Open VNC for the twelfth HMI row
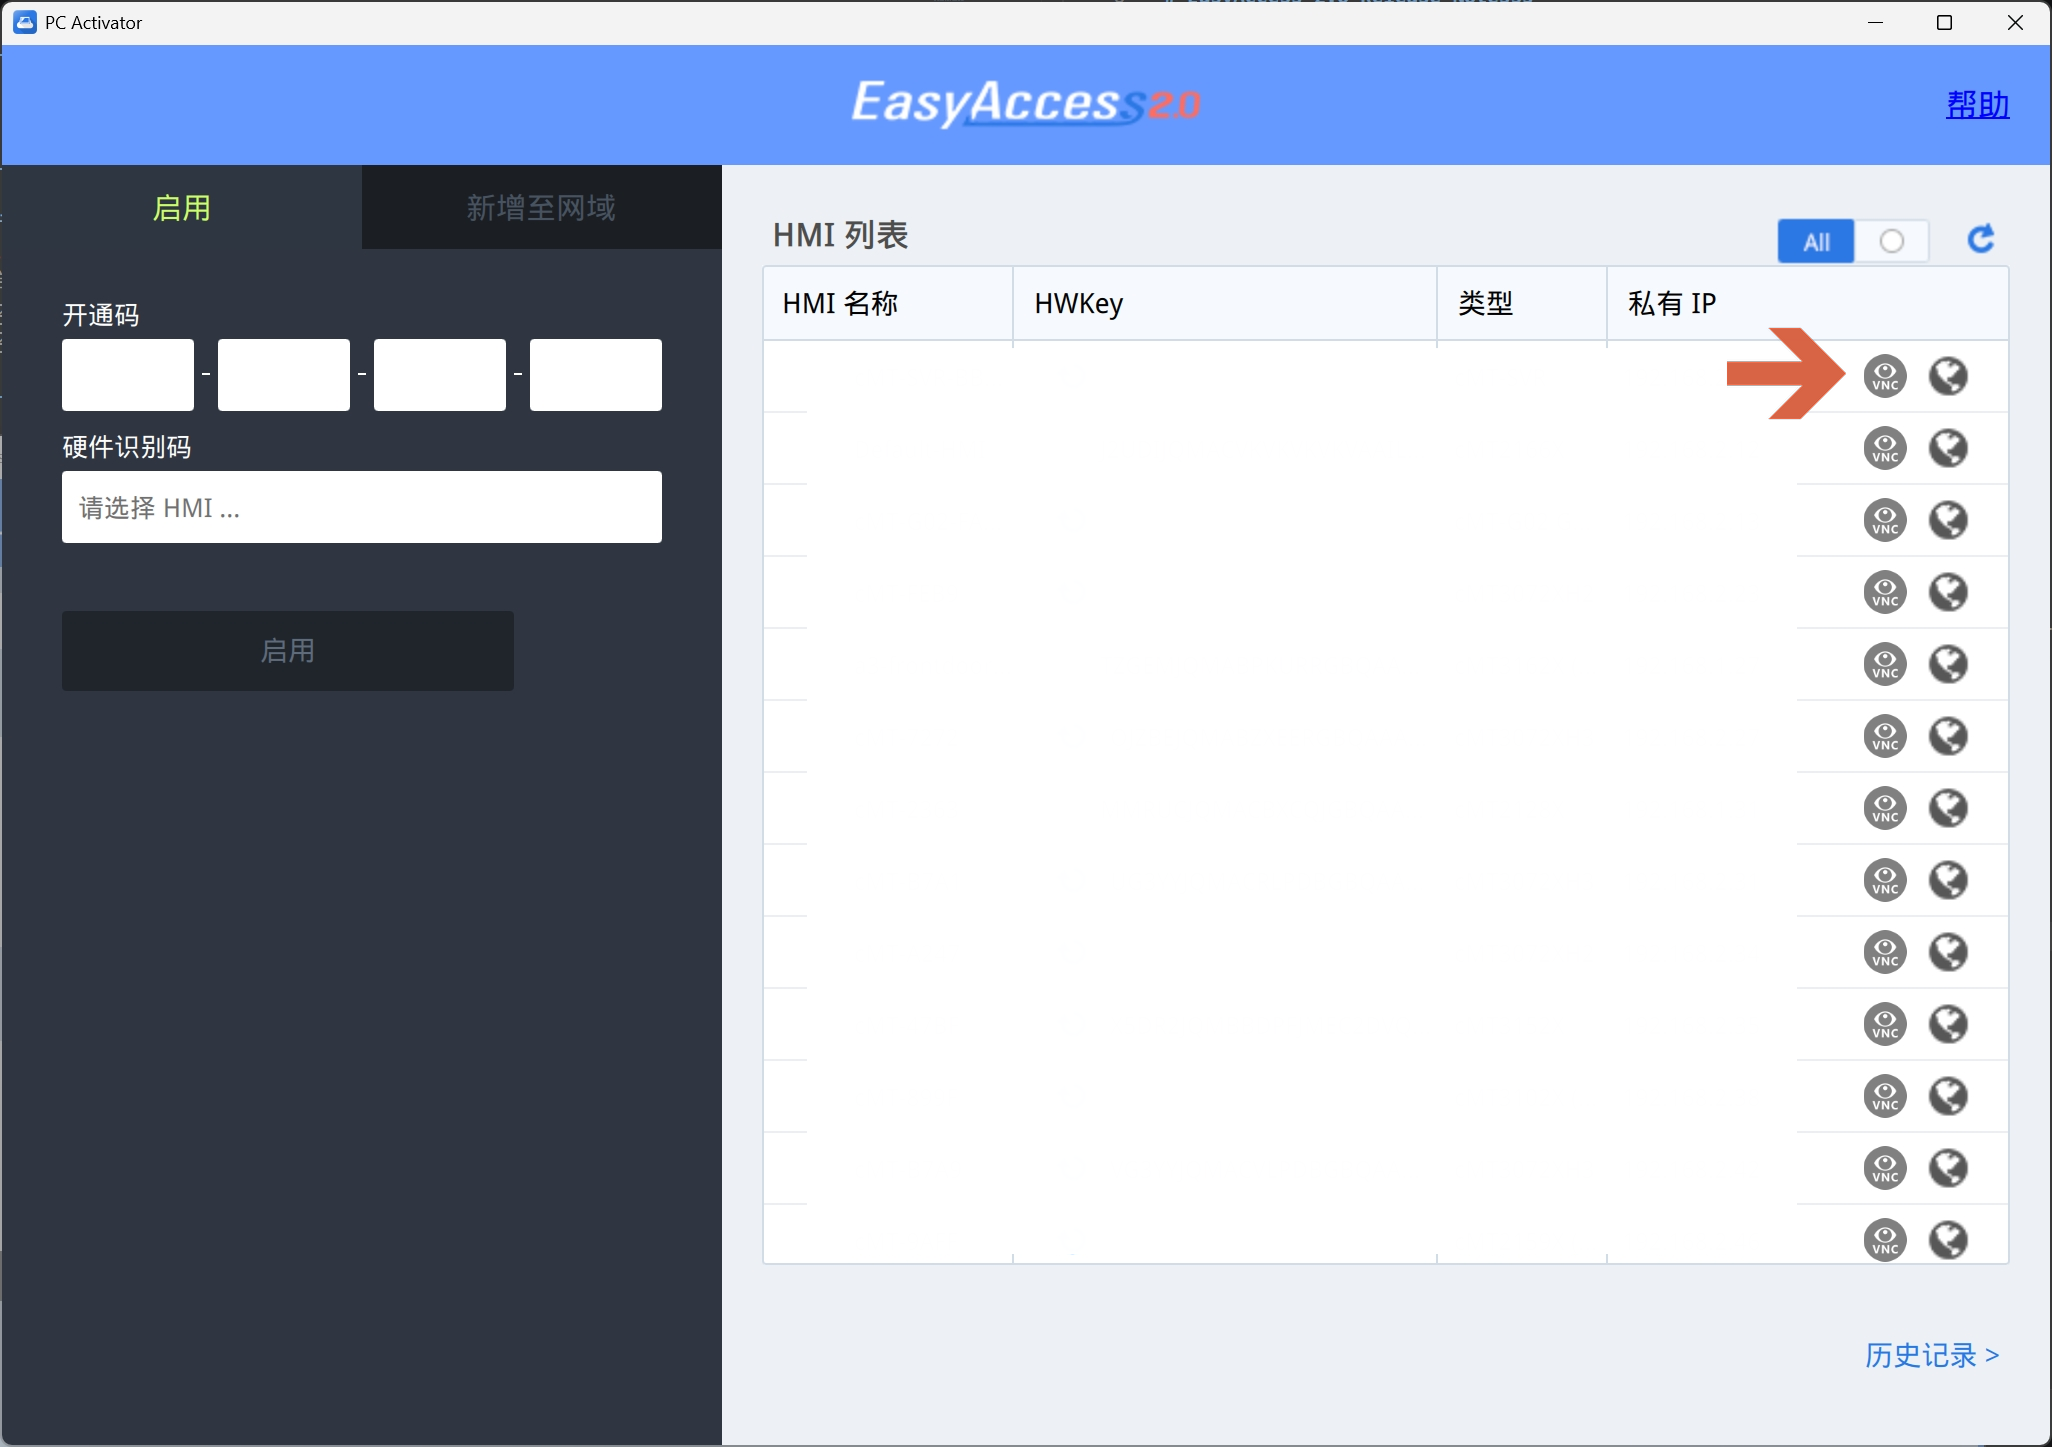The height and width of the screenshot is (1447, 2052). pyautogui.click(x=1885, y=1168)
